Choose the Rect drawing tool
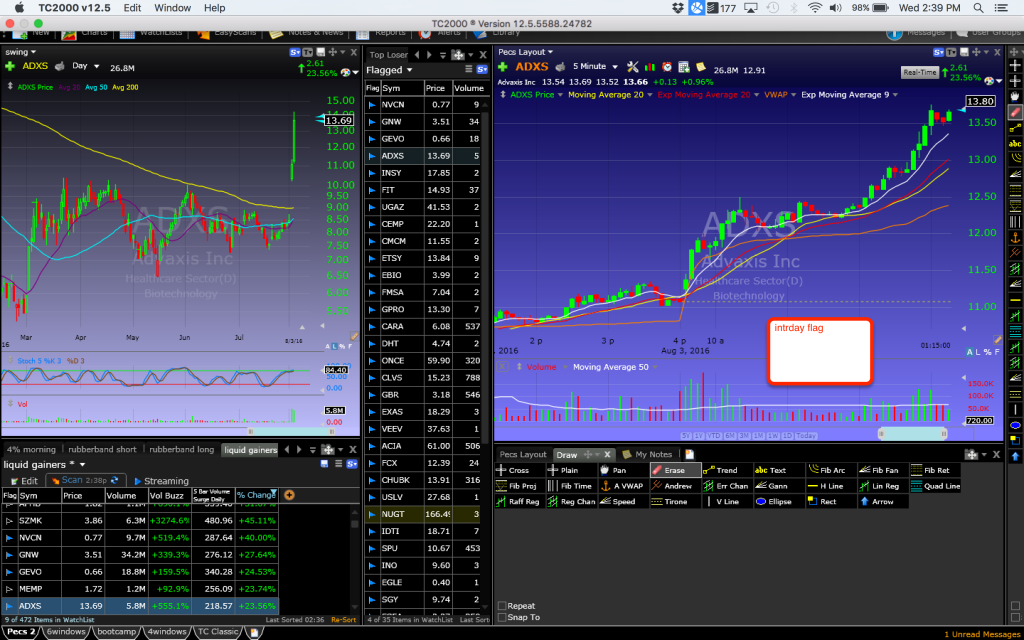This screenshot has height=640, width=1024. click(830, 502)
